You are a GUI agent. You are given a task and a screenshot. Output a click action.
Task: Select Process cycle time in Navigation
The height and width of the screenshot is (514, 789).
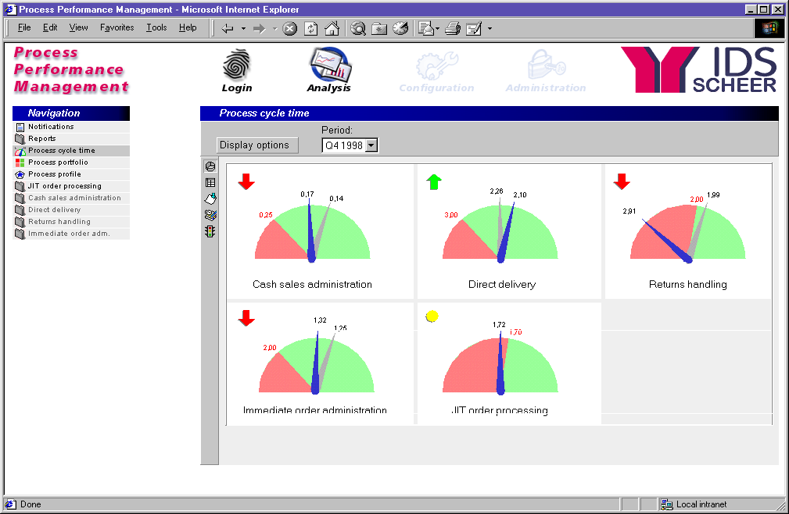coord(61,151)
